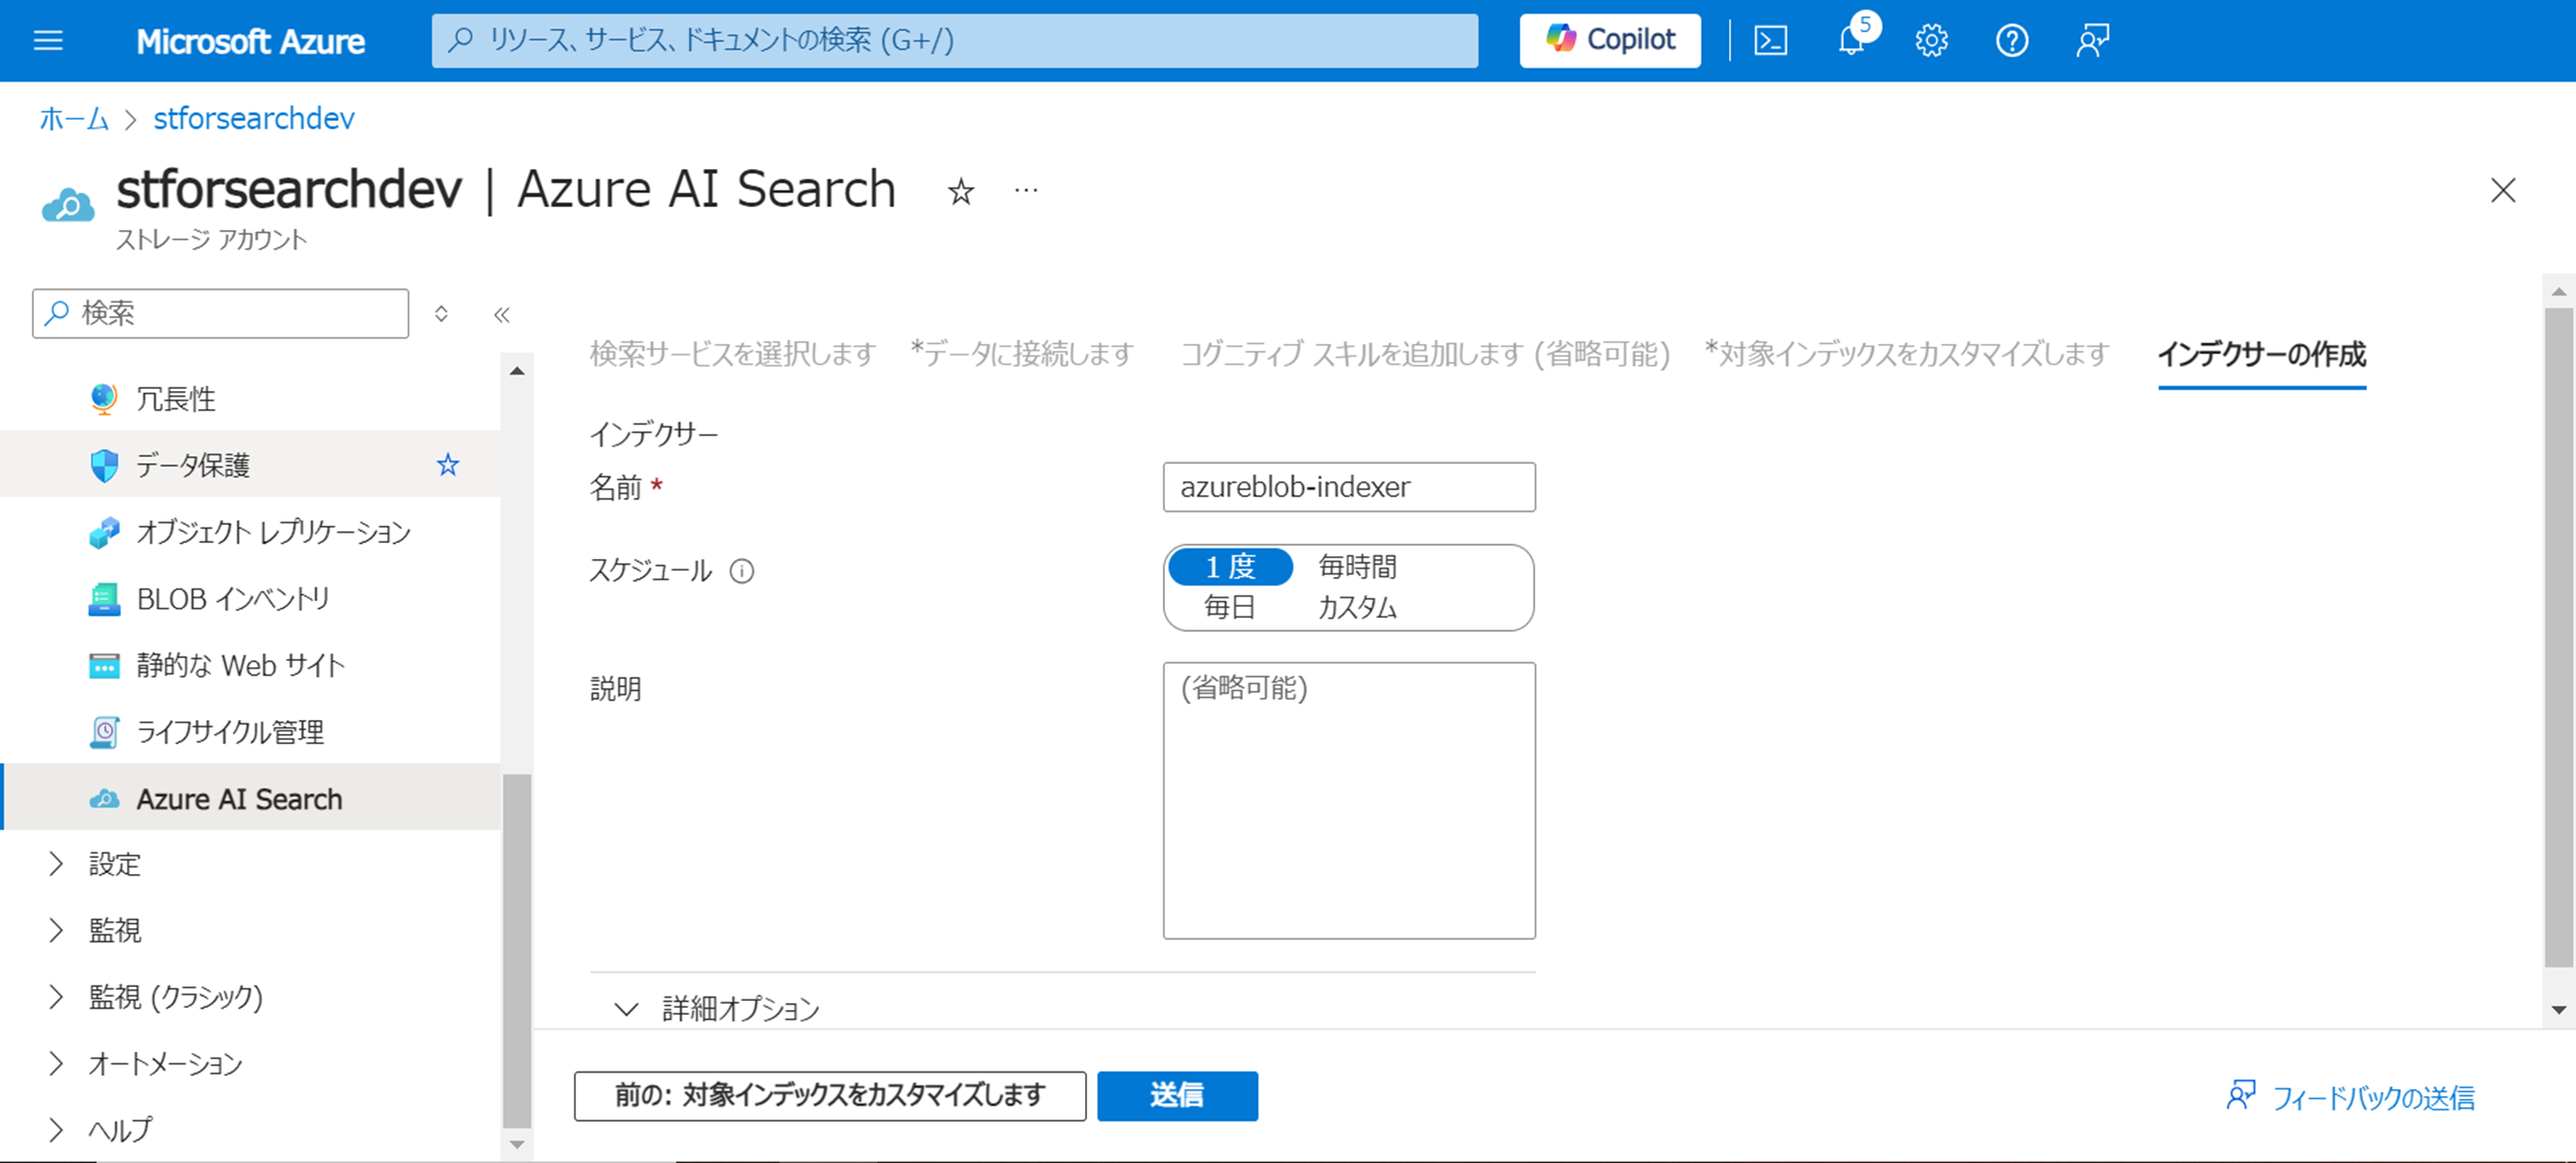
Task: Click the Microsoft Azure logo text
Action: 250,41
